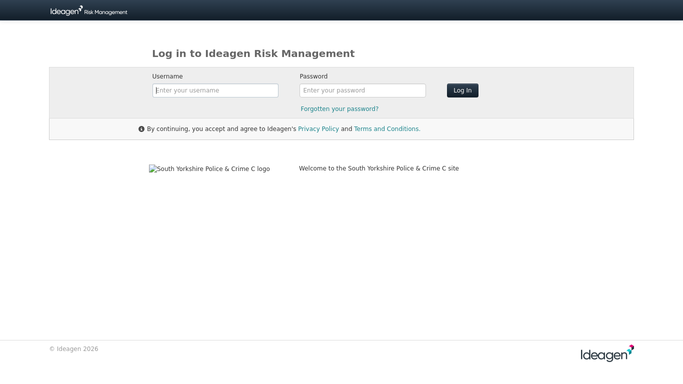The height and width of the screenshot is (384, 683).
Task: Click the info icon beside the consent notice
Action: 141,129
